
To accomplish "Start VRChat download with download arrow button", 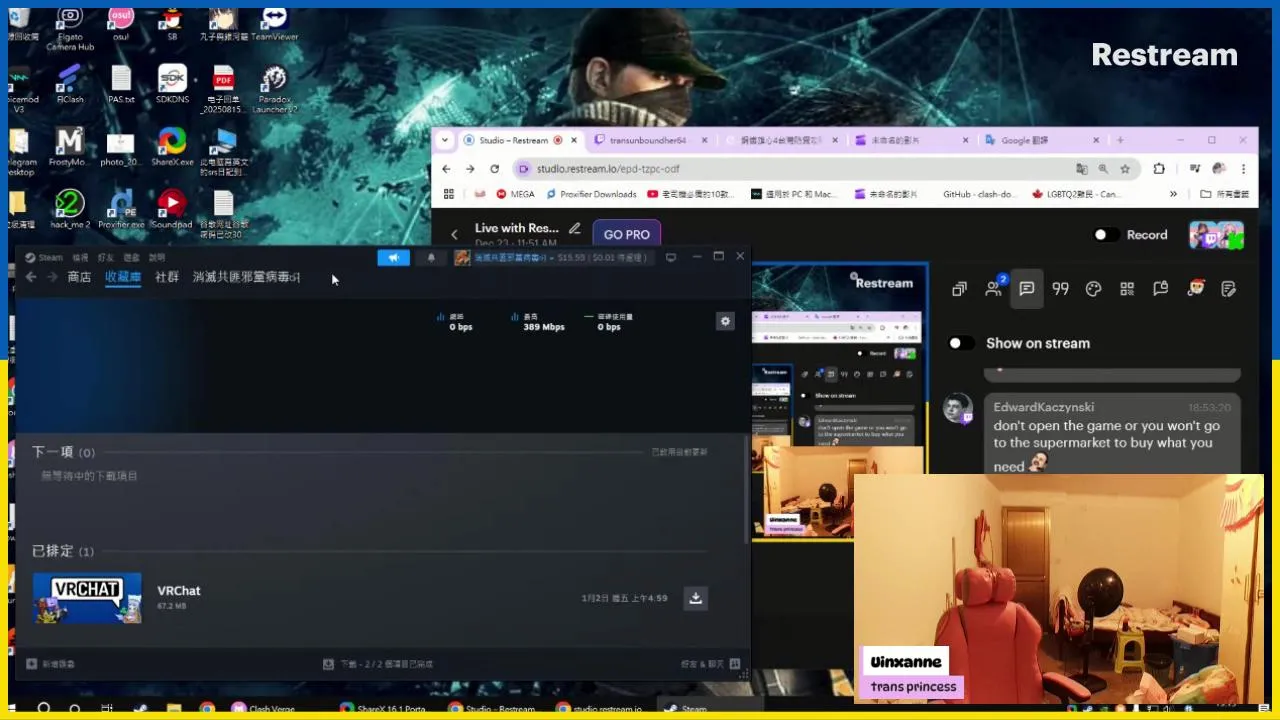I will click(695, 598).
